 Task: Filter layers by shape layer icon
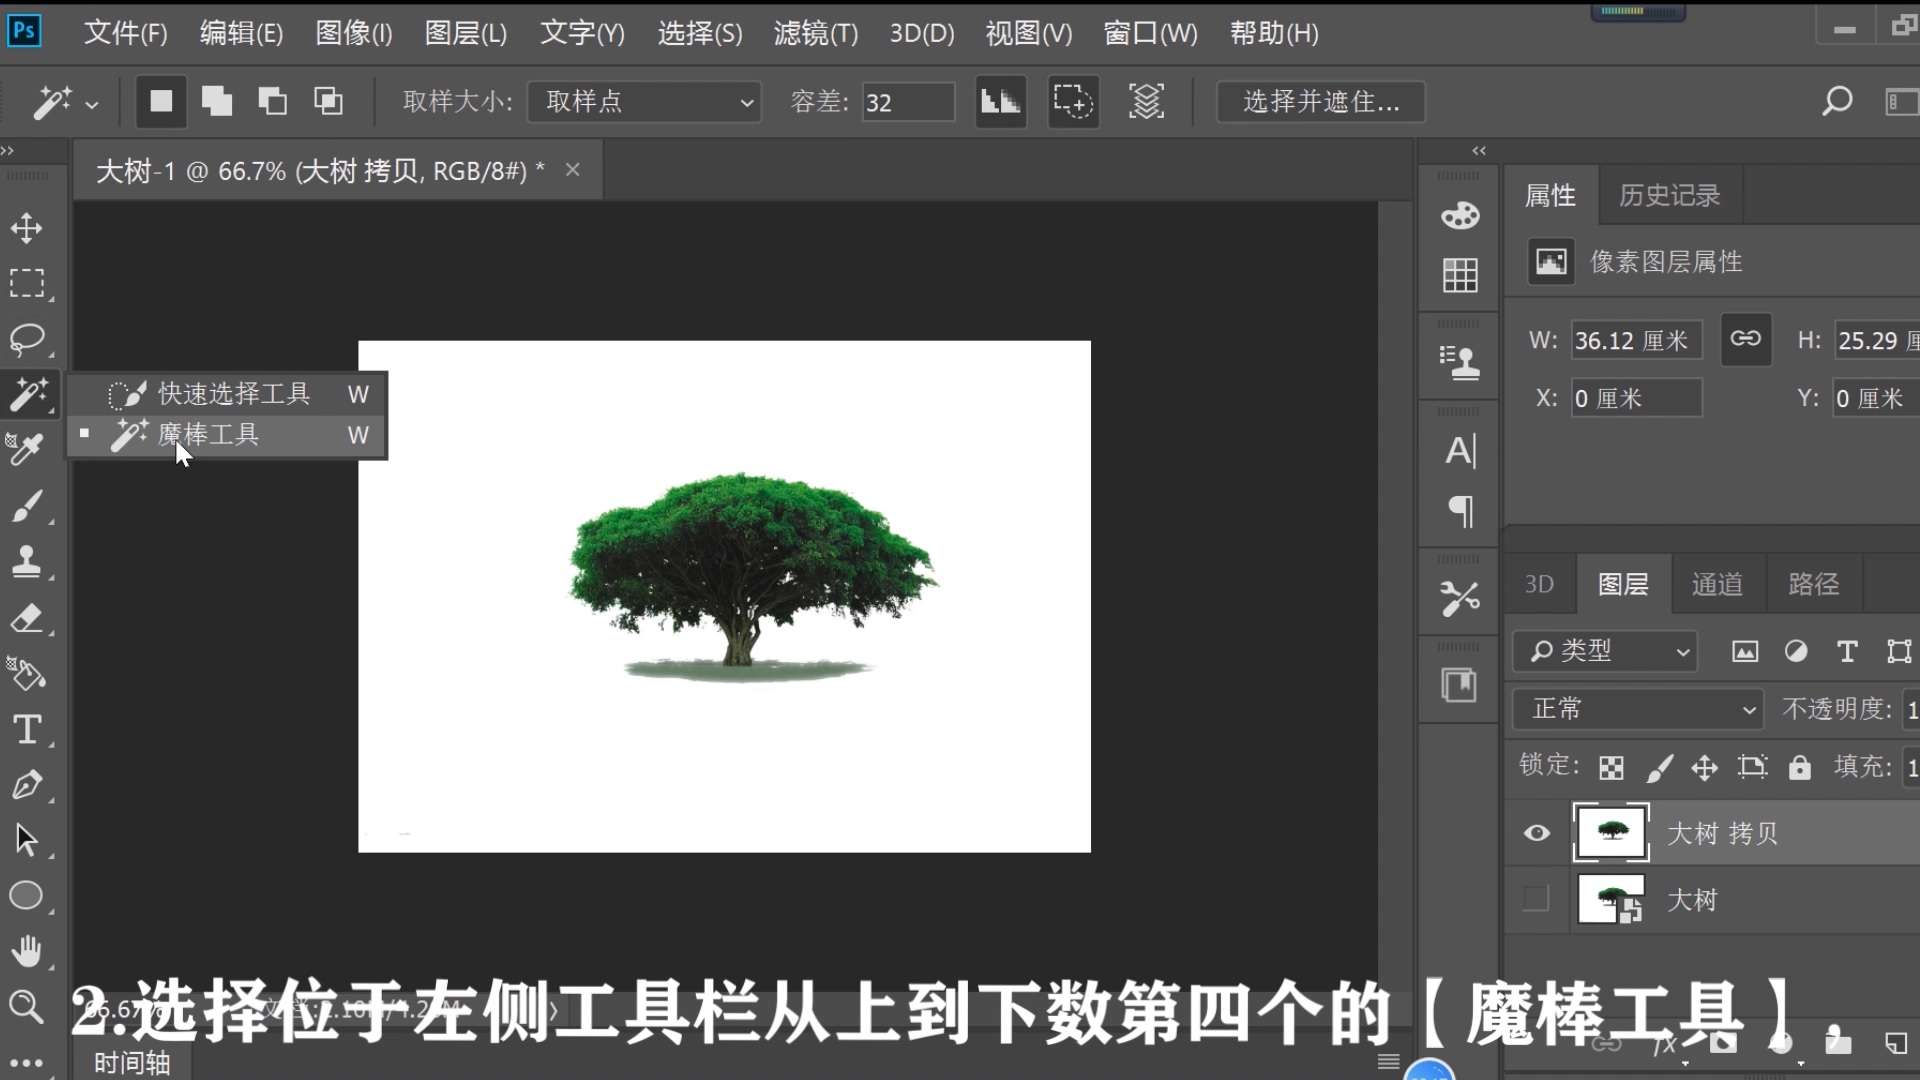coord(1899,652)
